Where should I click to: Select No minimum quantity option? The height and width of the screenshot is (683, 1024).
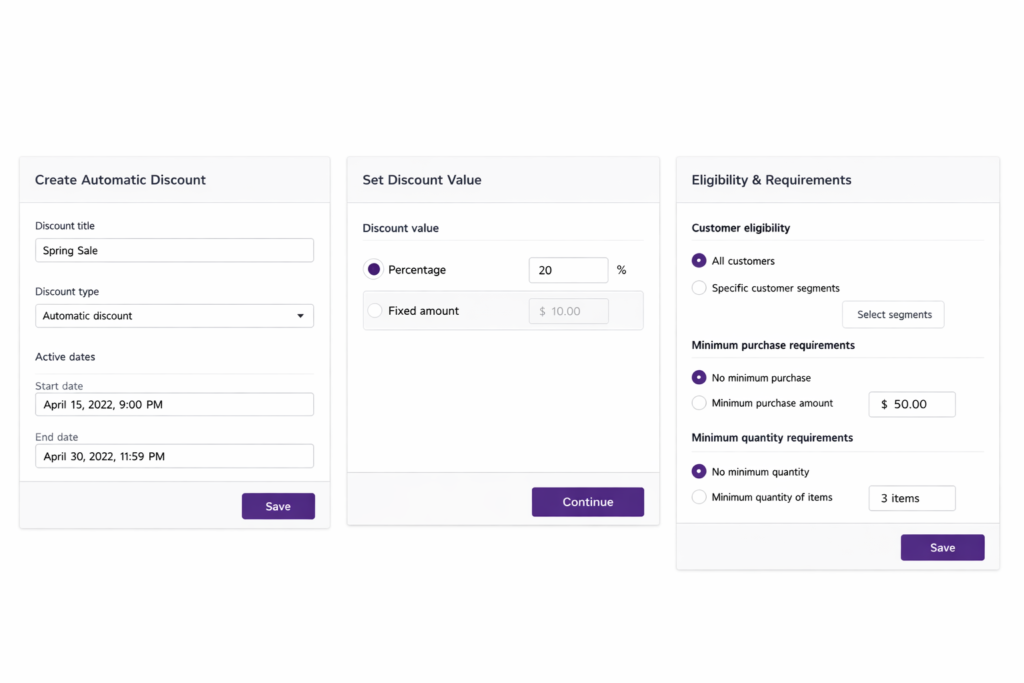pos(699,471)
